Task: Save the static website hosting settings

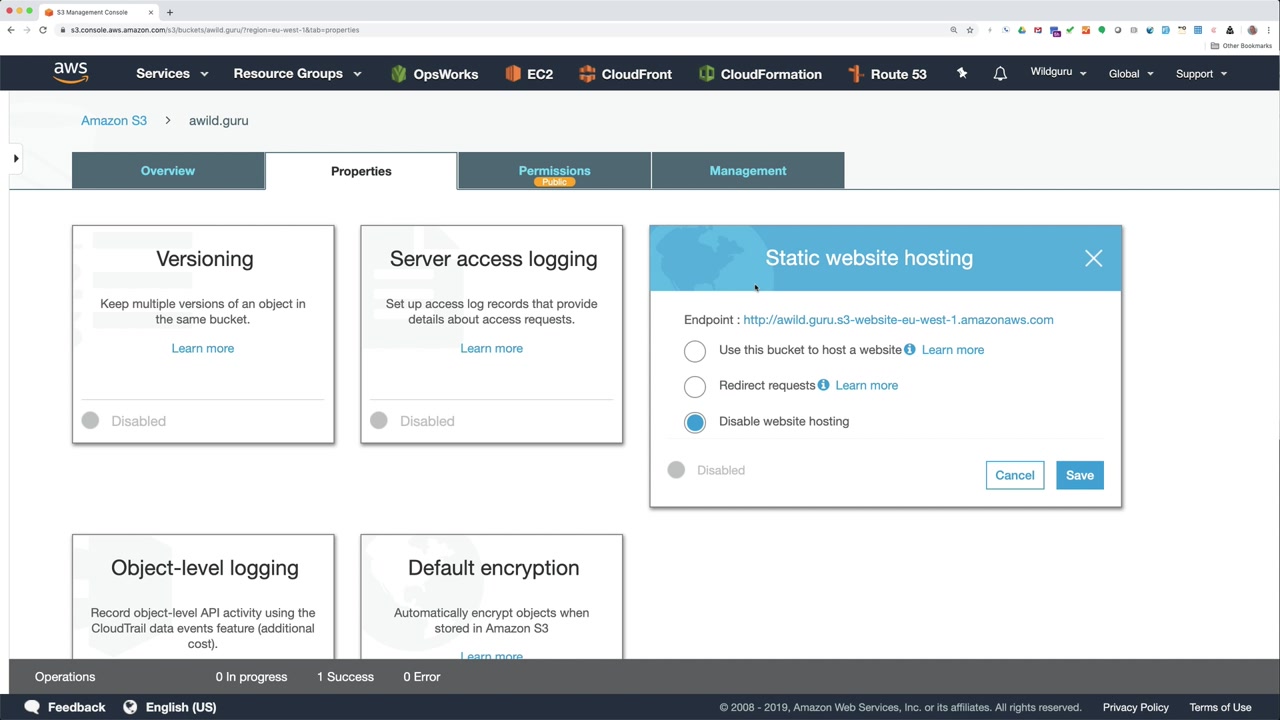Action: [1079, 475]
